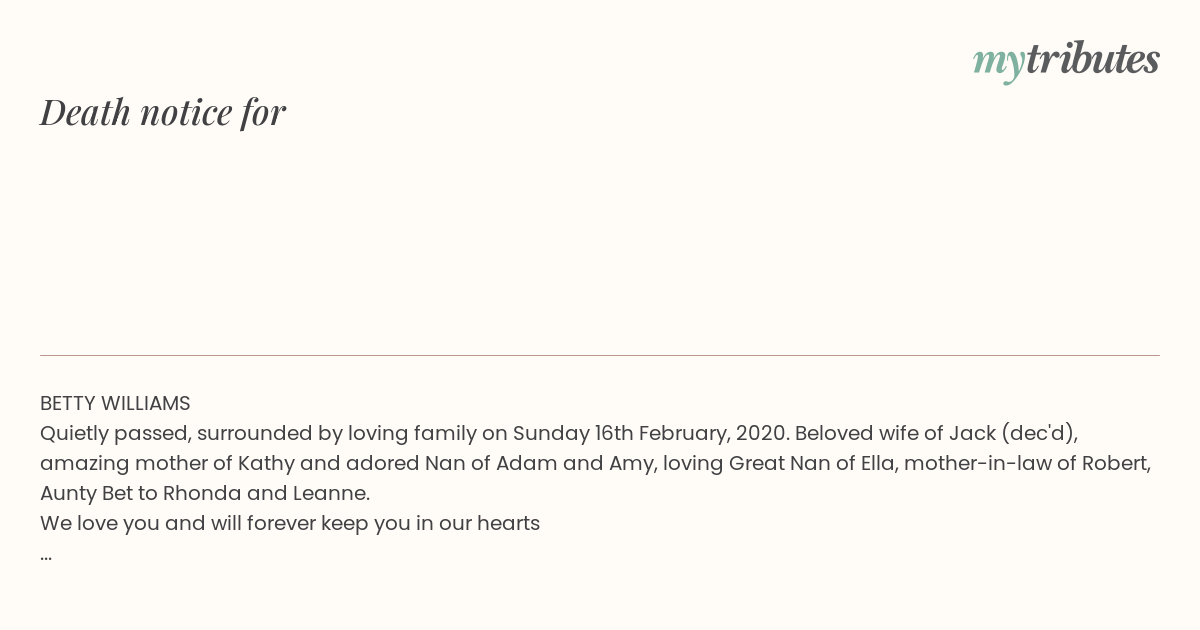
Task: Click "Aunty Bet to Rhonda and Leanne"
Action: click(204, 494)
